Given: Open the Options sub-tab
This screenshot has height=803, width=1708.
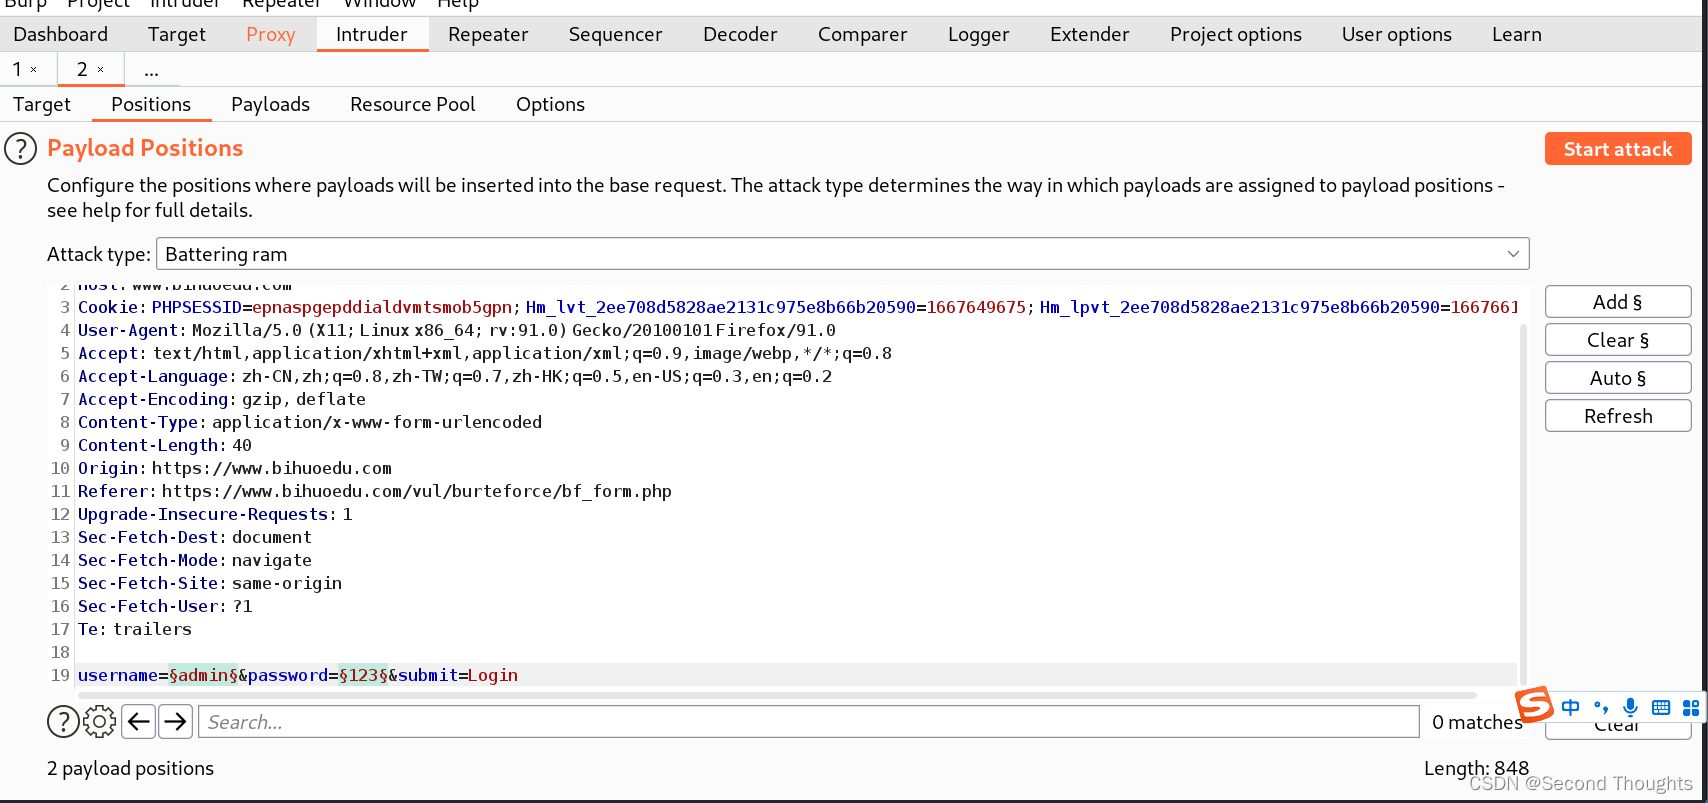Looking at the screenshot, I should click(x=550, y=104).
